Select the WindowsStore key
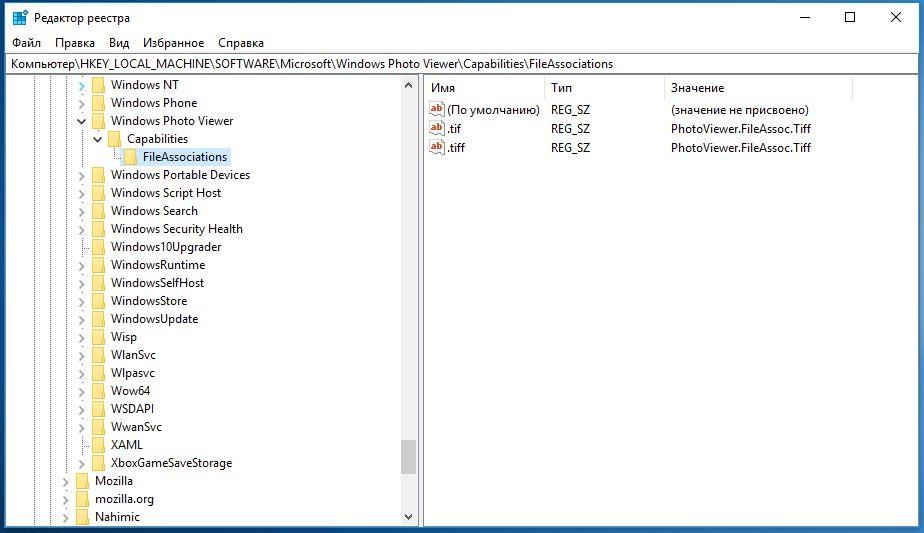This screenshot has height=533, width=924. click(149, 301)
